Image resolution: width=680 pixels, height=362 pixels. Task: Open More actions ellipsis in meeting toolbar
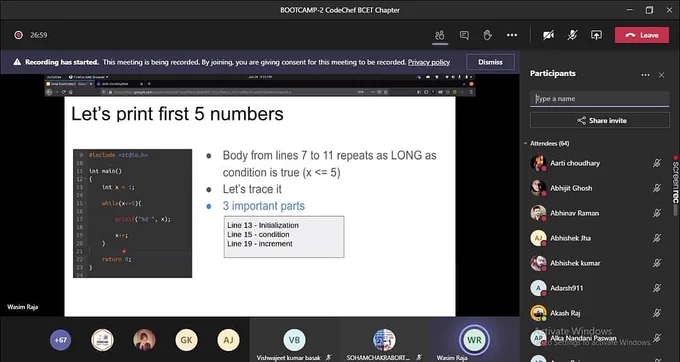click(x=512, y=35)
